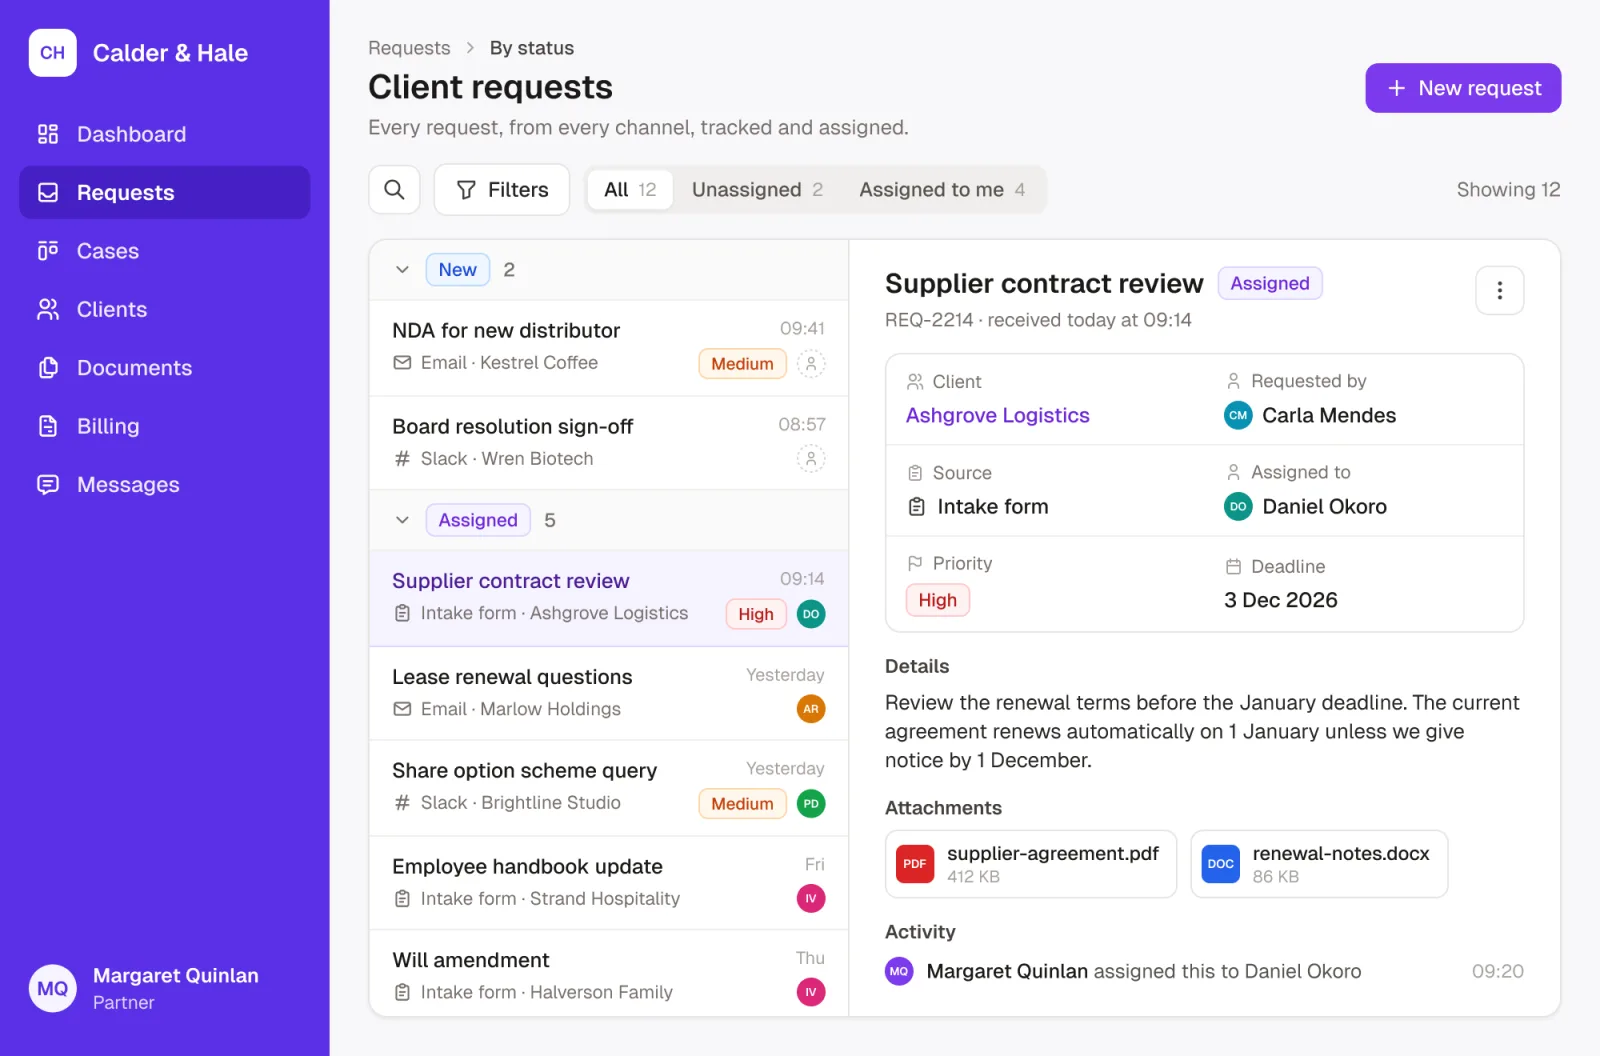
Task: Click the 3 Dec 2026 deadline value
Action: pos(1281,600)
